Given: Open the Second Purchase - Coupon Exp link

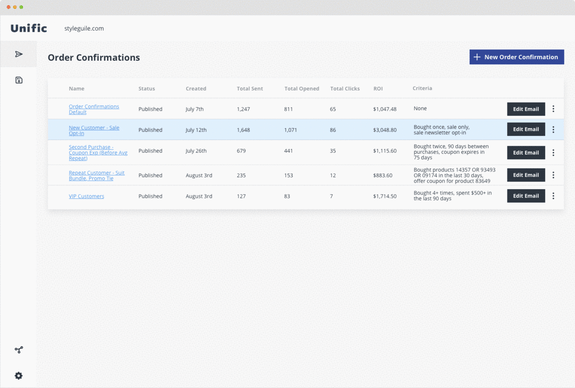Looking at the screenshot, I should point(98,153).
